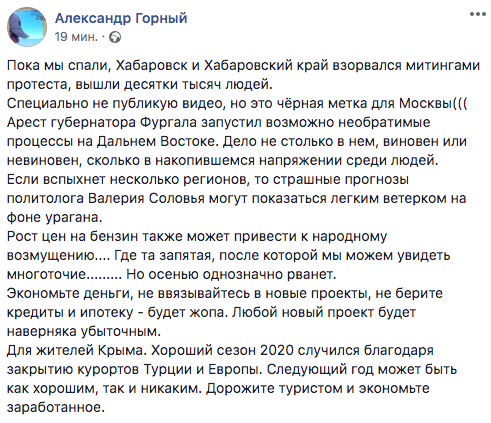Open Александр Горный's profile avatar
Screen dimensions: 491x423
coord(27,27)
